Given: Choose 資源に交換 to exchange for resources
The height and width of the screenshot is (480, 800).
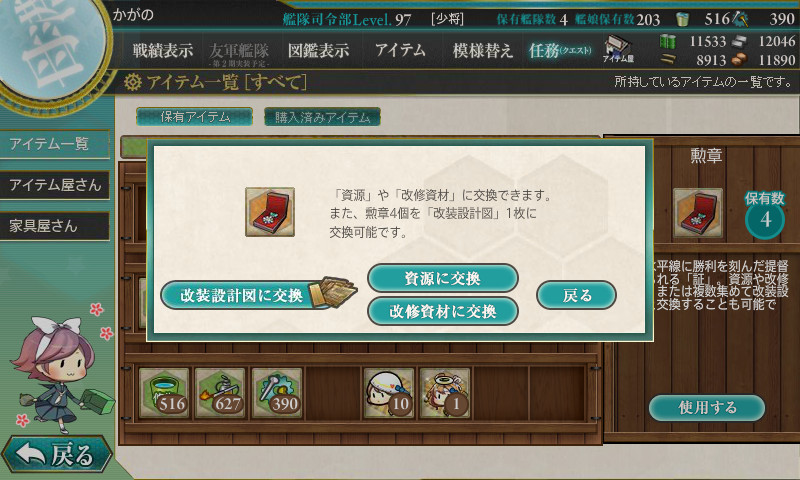Looking at the screenshot, I should click(x=443, y=278).
